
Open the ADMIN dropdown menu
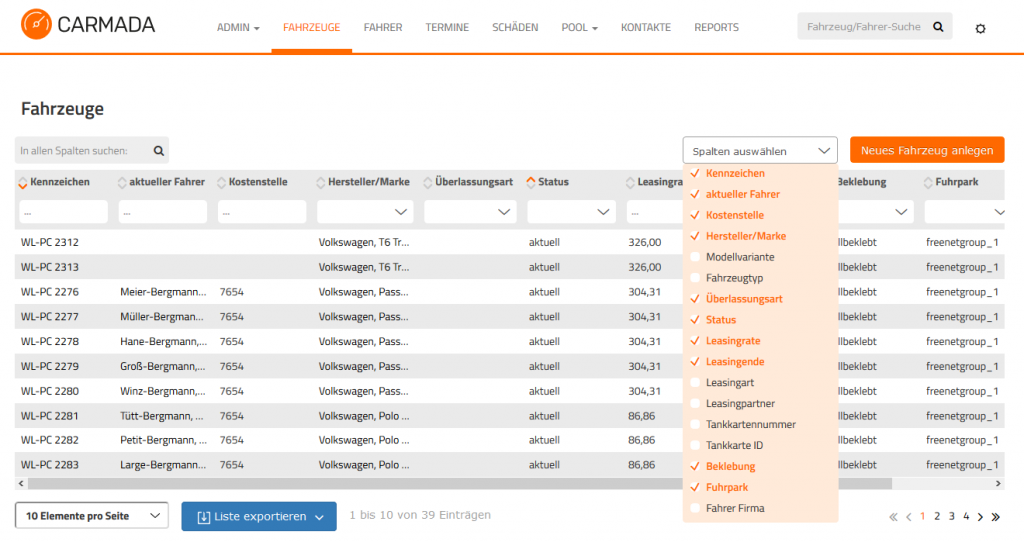238,27
